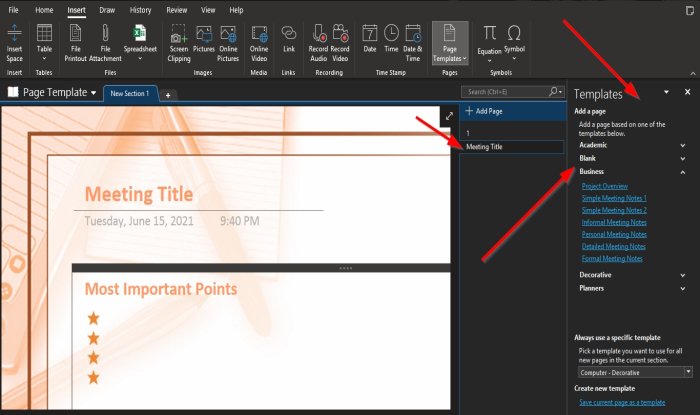Screen dimensions: 700x415
Task: Expand the page to full view
Action: click(449, 116)
